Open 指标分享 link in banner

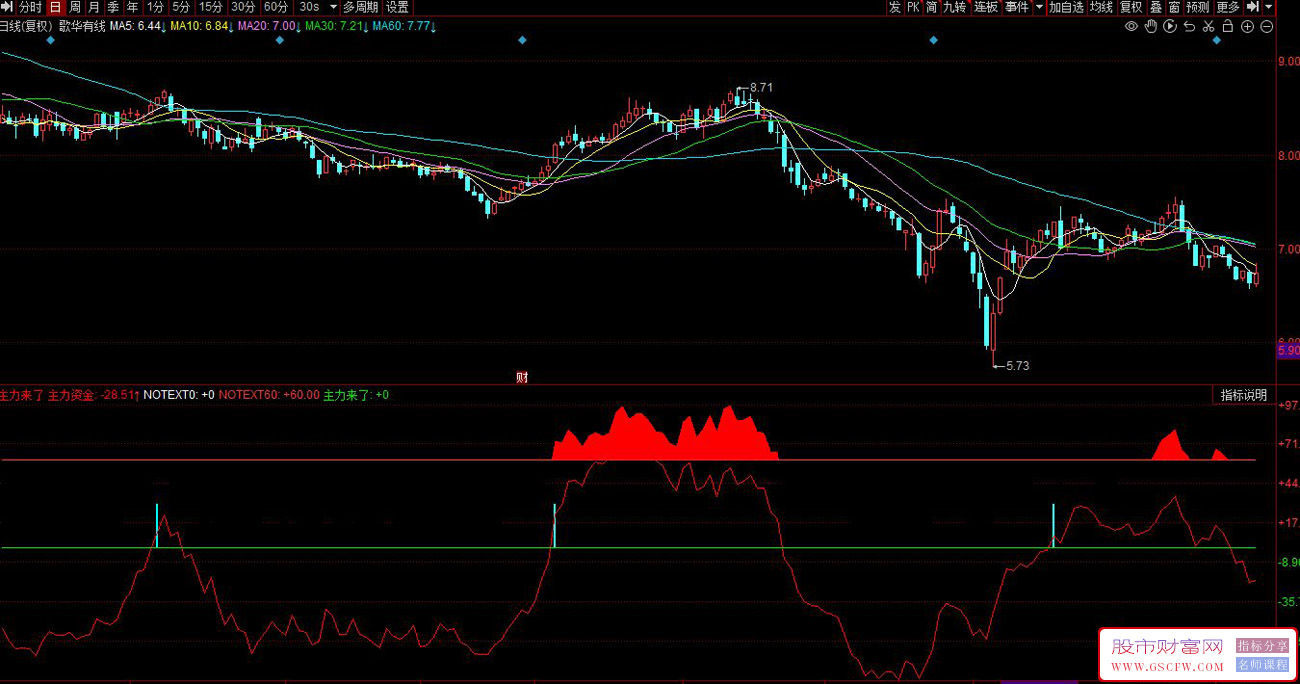[1263, 646]
